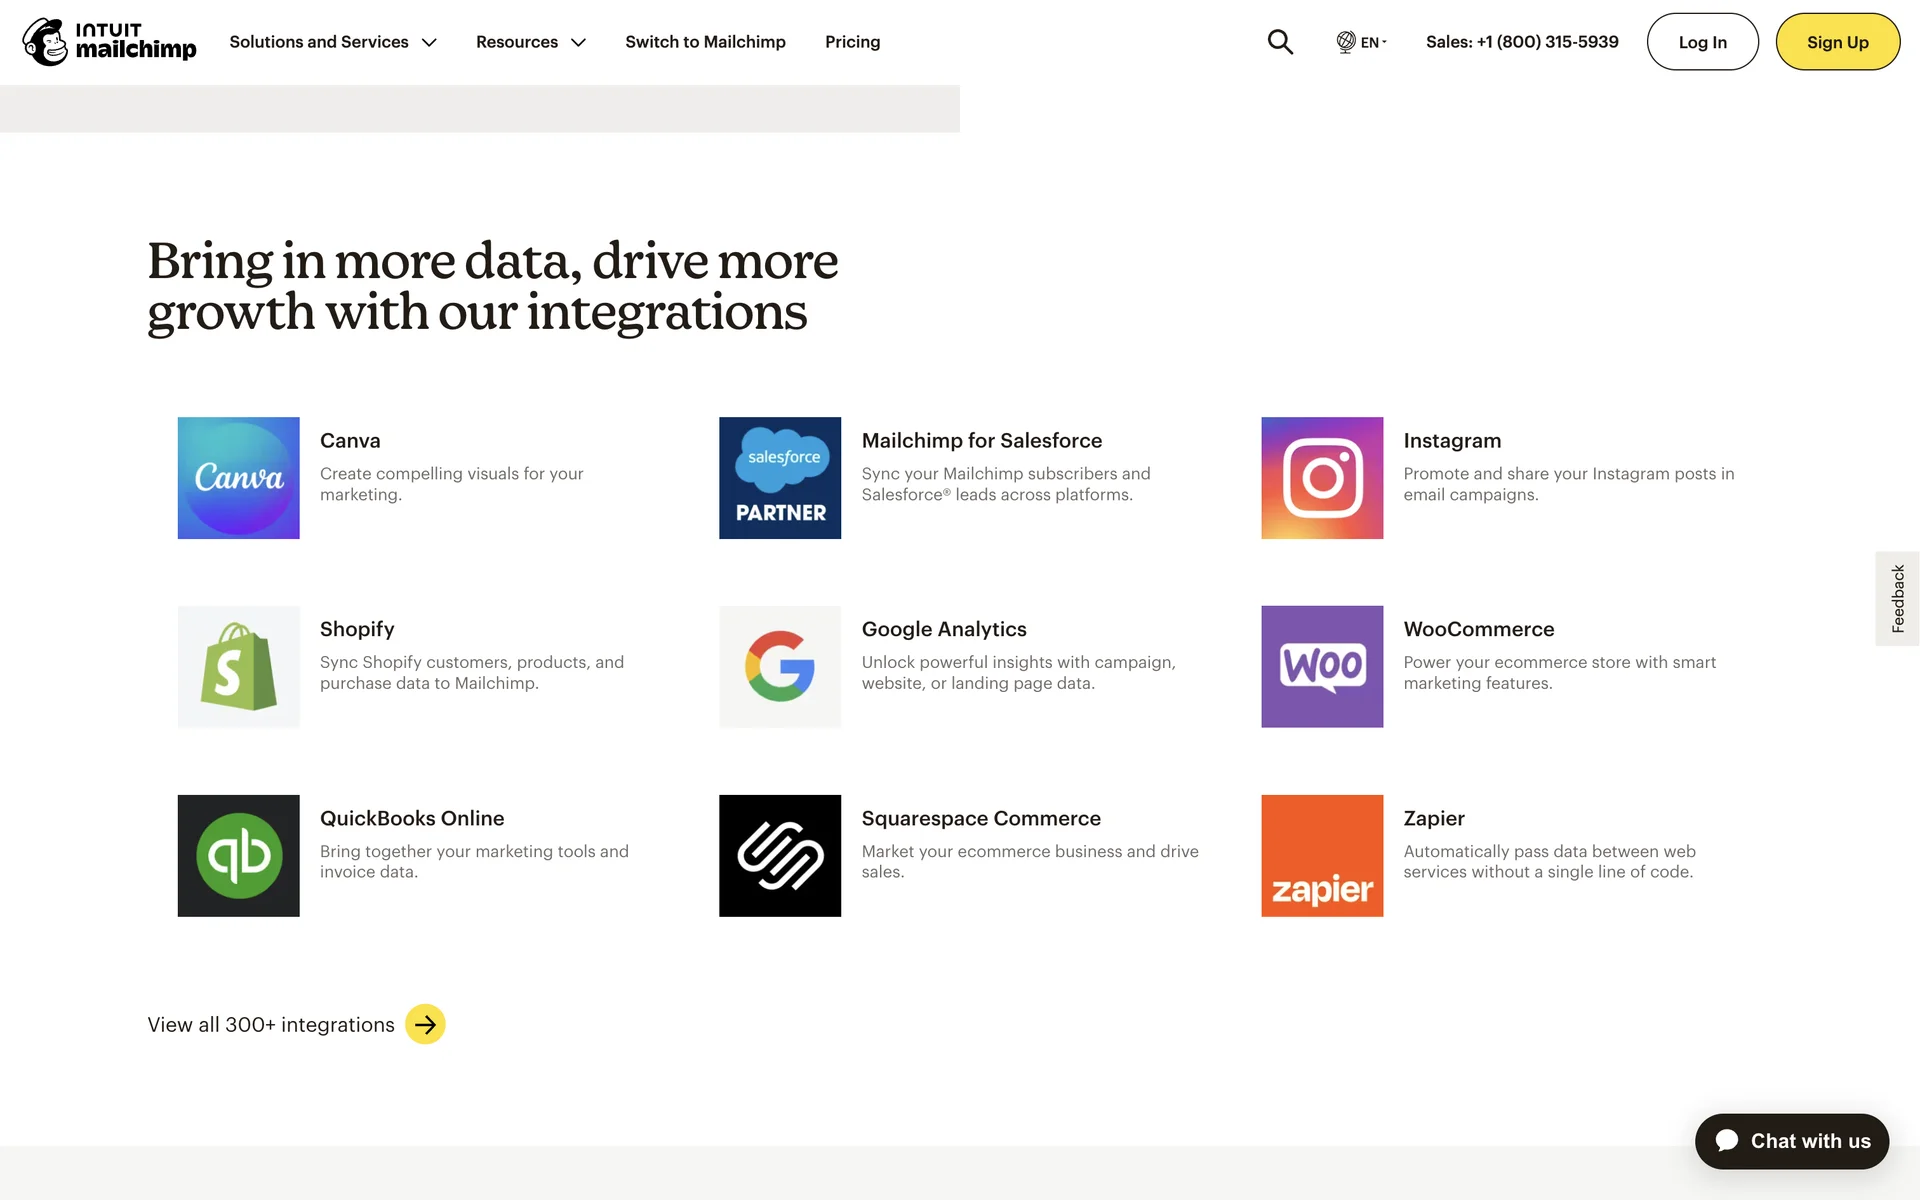Open the Pricing menu item
Viewport: 1920px width, 1200px height.
(852, 42)
